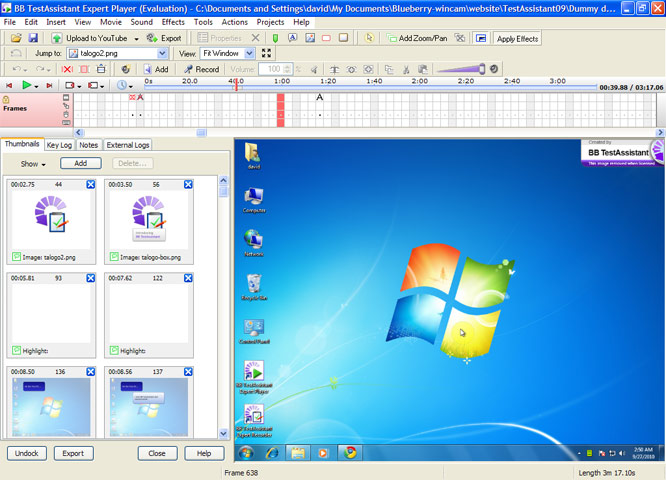Click the Export toolbar button
The height and width of the screenshot is (480, 666).
pos(165,38)
